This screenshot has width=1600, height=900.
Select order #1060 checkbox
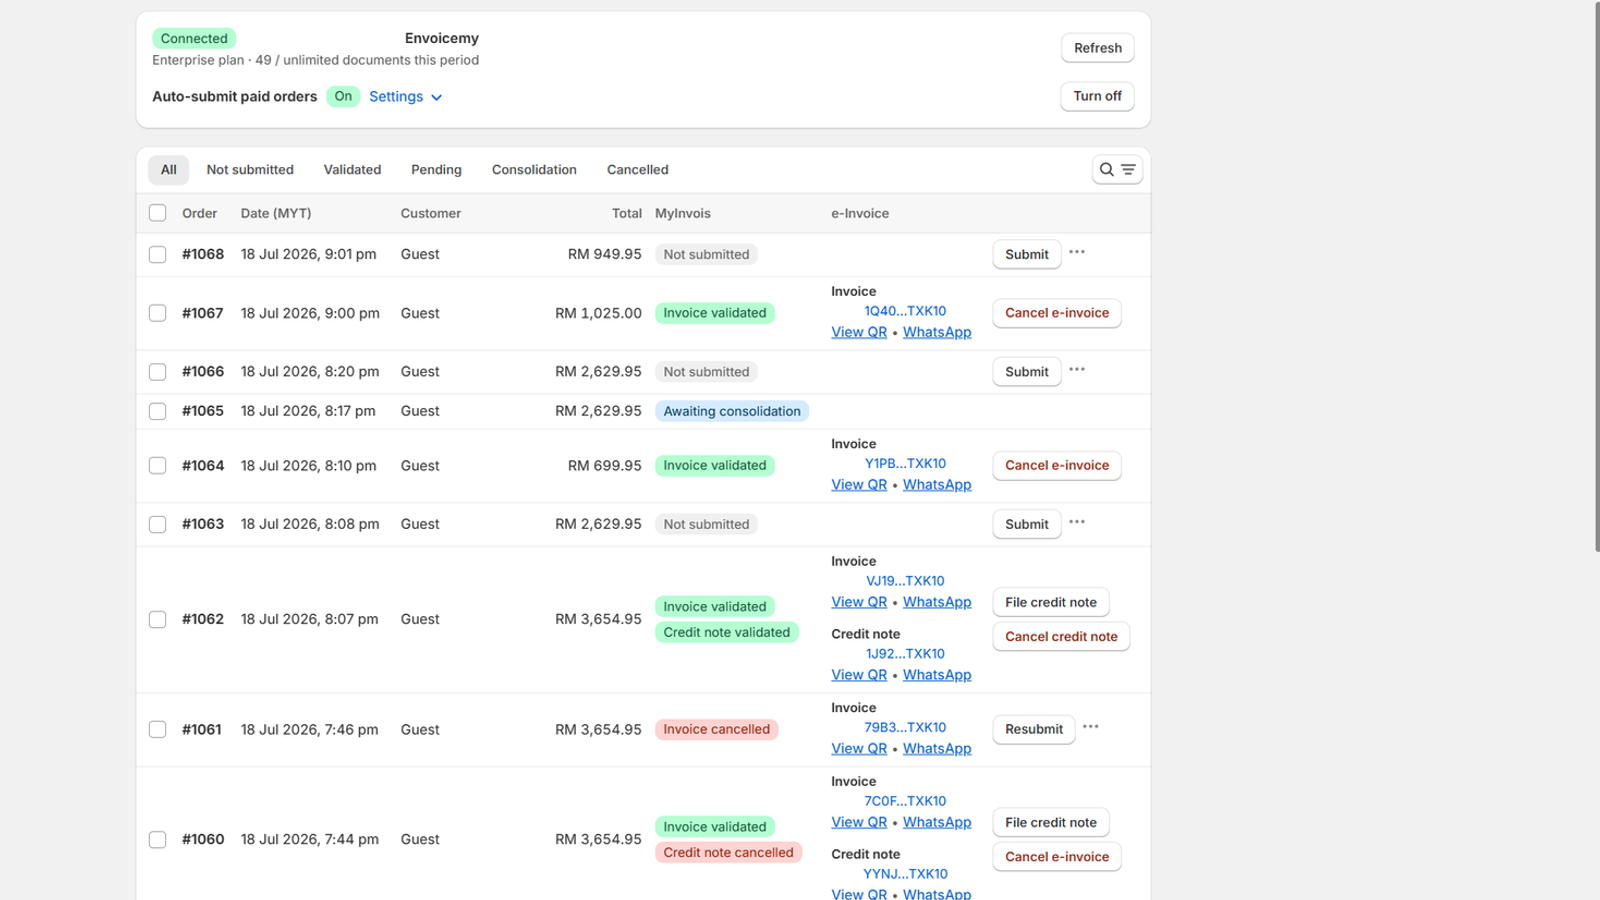[158, 839]
